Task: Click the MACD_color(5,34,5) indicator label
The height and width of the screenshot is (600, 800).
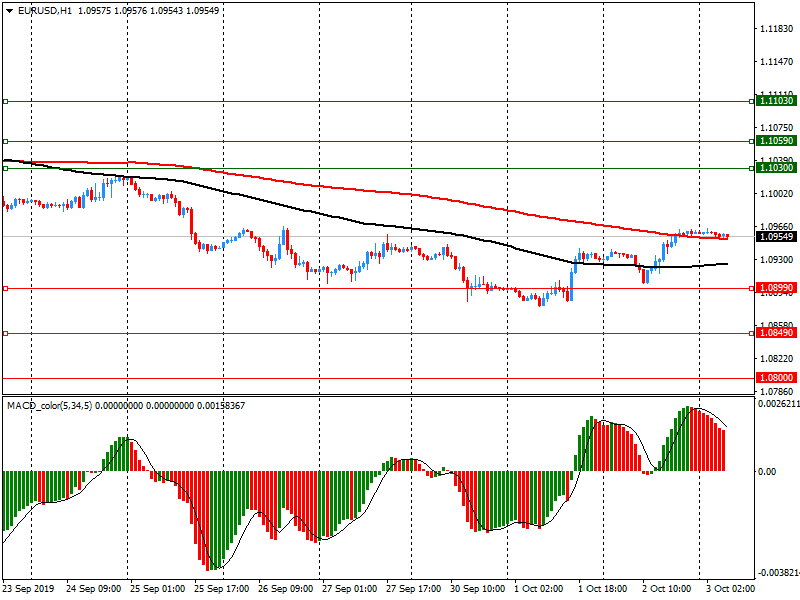Action: (49, 406)
